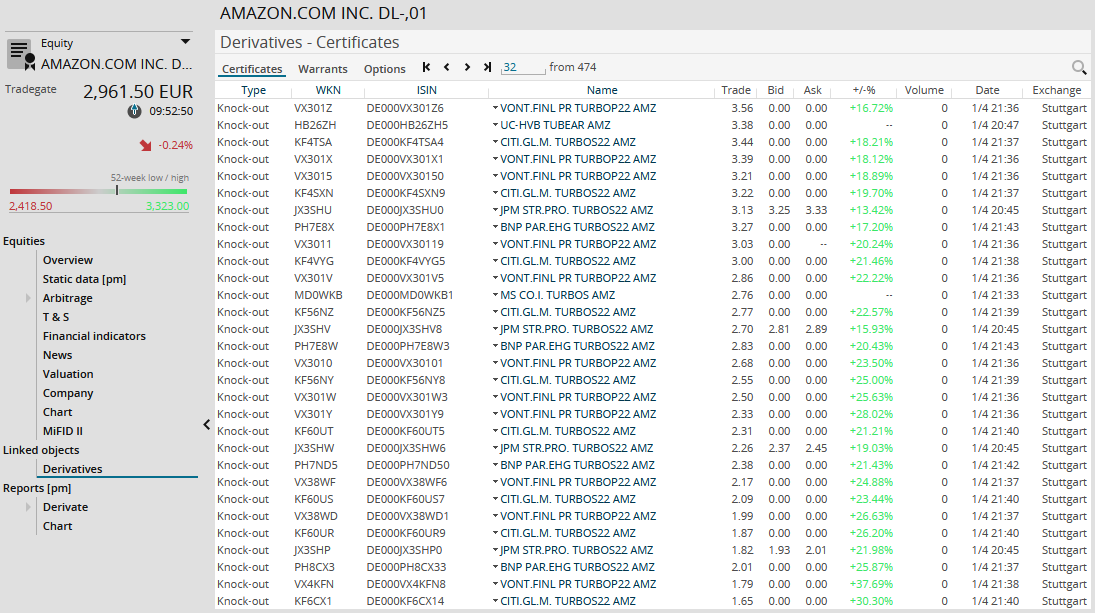
Task: Click the equity certificate document icon
Action: click(21, 54)
